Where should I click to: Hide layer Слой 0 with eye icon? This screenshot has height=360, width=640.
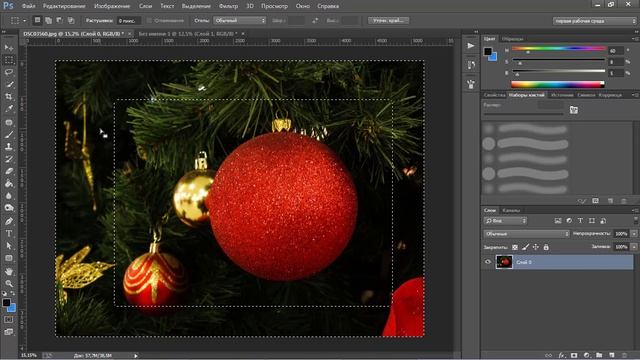point(488,262)
